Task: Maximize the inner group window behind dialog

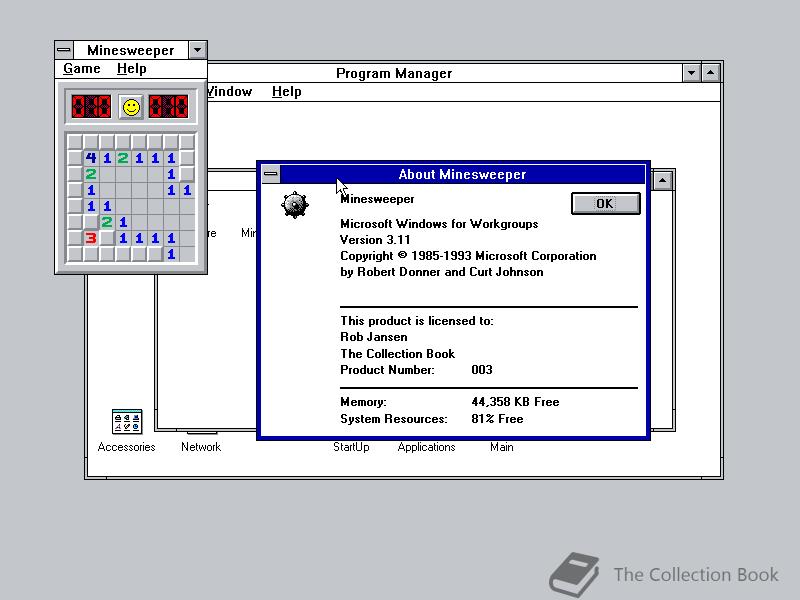Action: [662, 180]
